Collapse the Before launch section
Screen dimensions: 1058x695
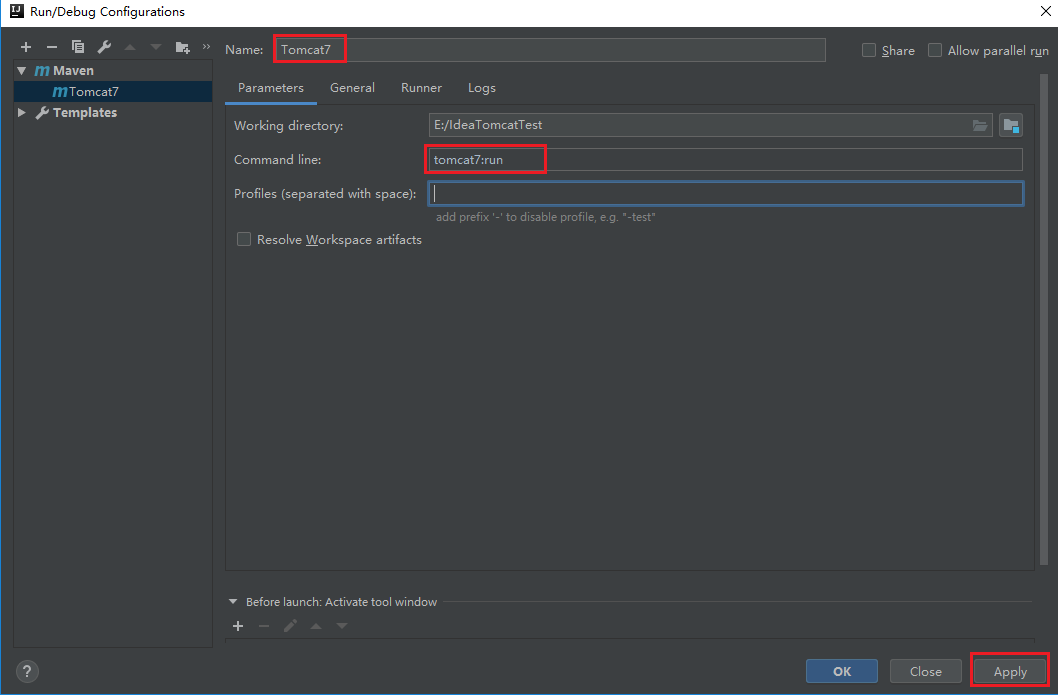(233, 601)
